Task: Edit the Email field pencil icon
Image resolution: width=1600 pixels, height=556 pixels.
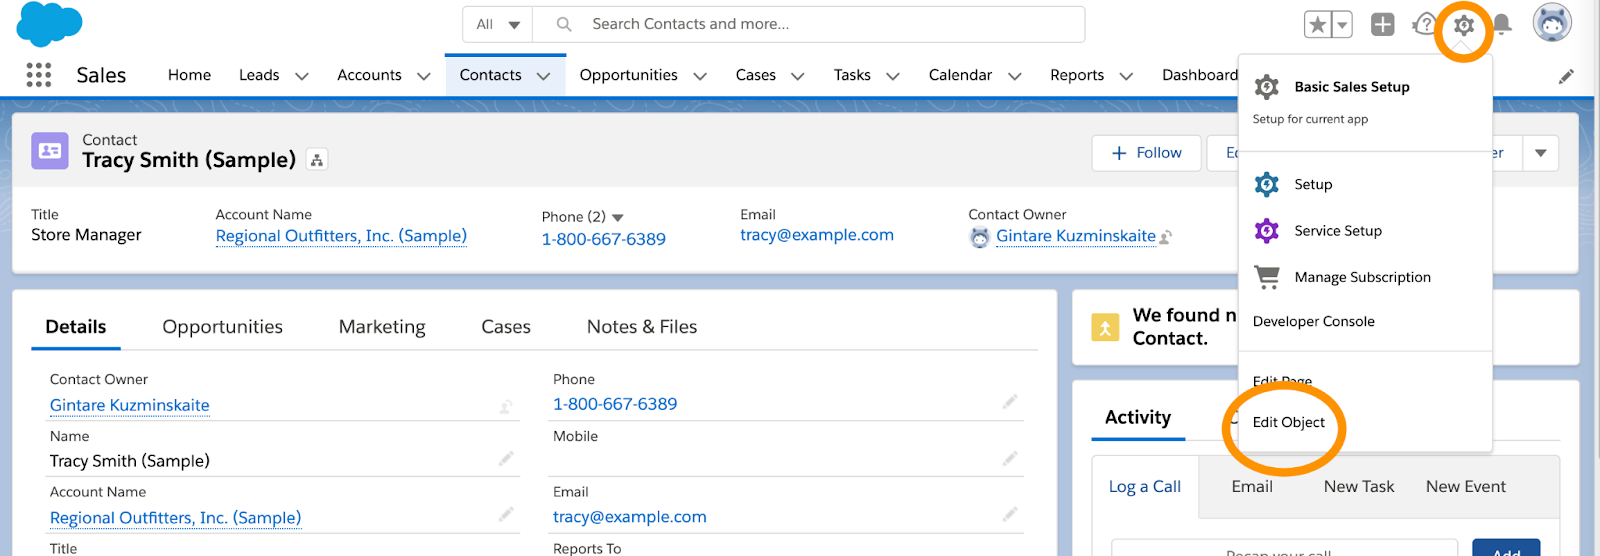Action: tap(1010, 514)
